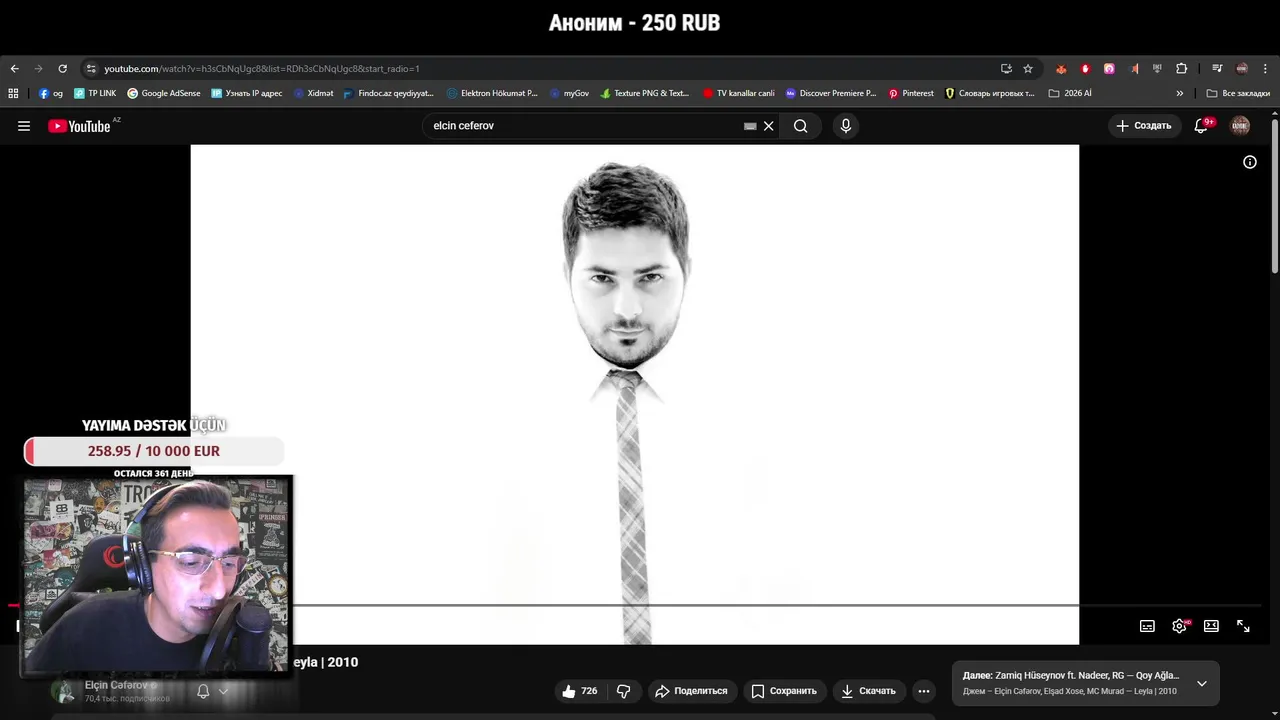The height and width of the screenshot is (720, 1280).
Task: Open the install app icon in address bar
Action: pyautogui.click(x=1006, y=69)
